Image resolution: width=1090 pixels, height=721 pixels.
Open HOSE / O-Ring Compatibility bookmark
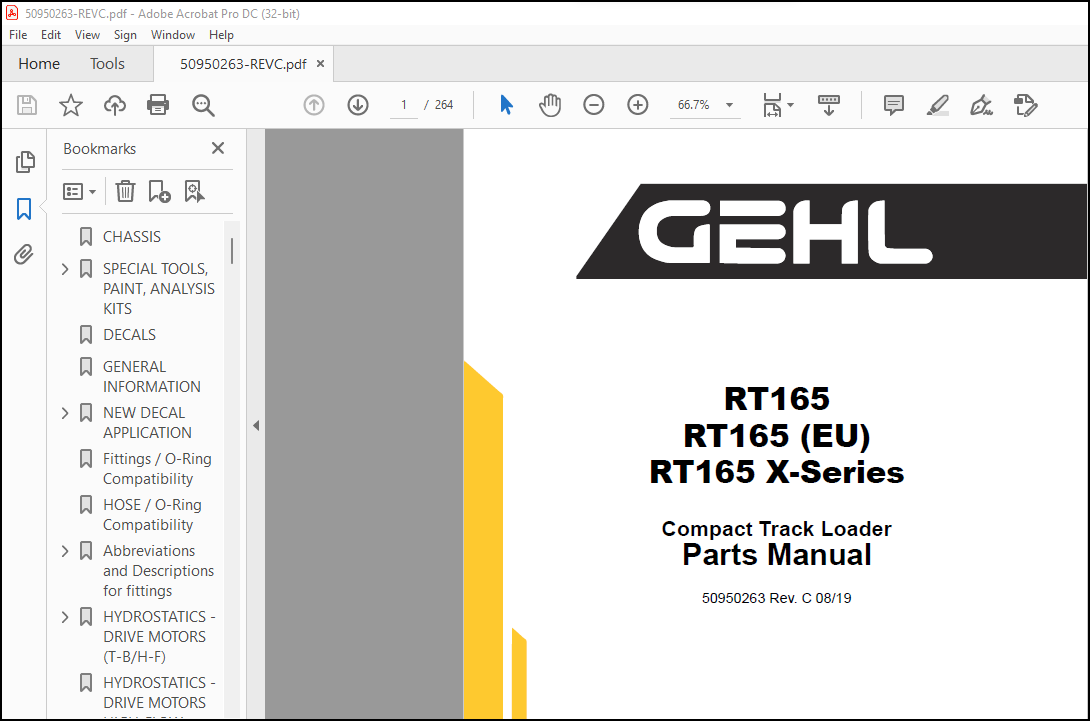click(x=152, y=515)
